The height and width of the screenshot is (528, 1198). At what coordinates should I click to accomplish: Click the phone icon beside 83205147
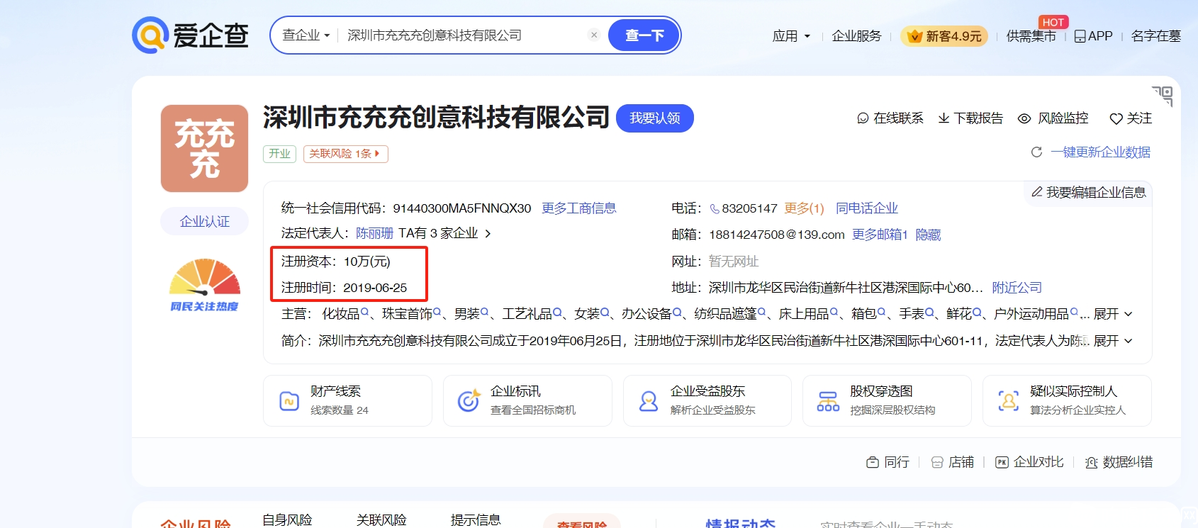pos(714,209)
